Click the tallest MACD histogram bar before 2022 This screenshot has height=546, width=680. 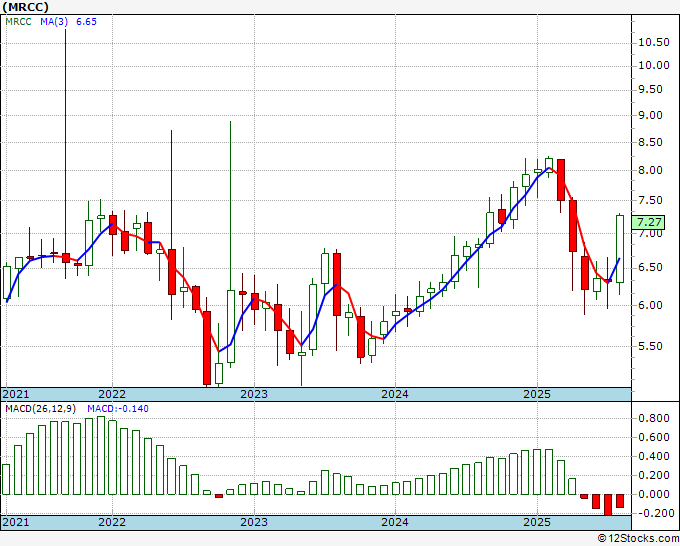click(101, 455)
